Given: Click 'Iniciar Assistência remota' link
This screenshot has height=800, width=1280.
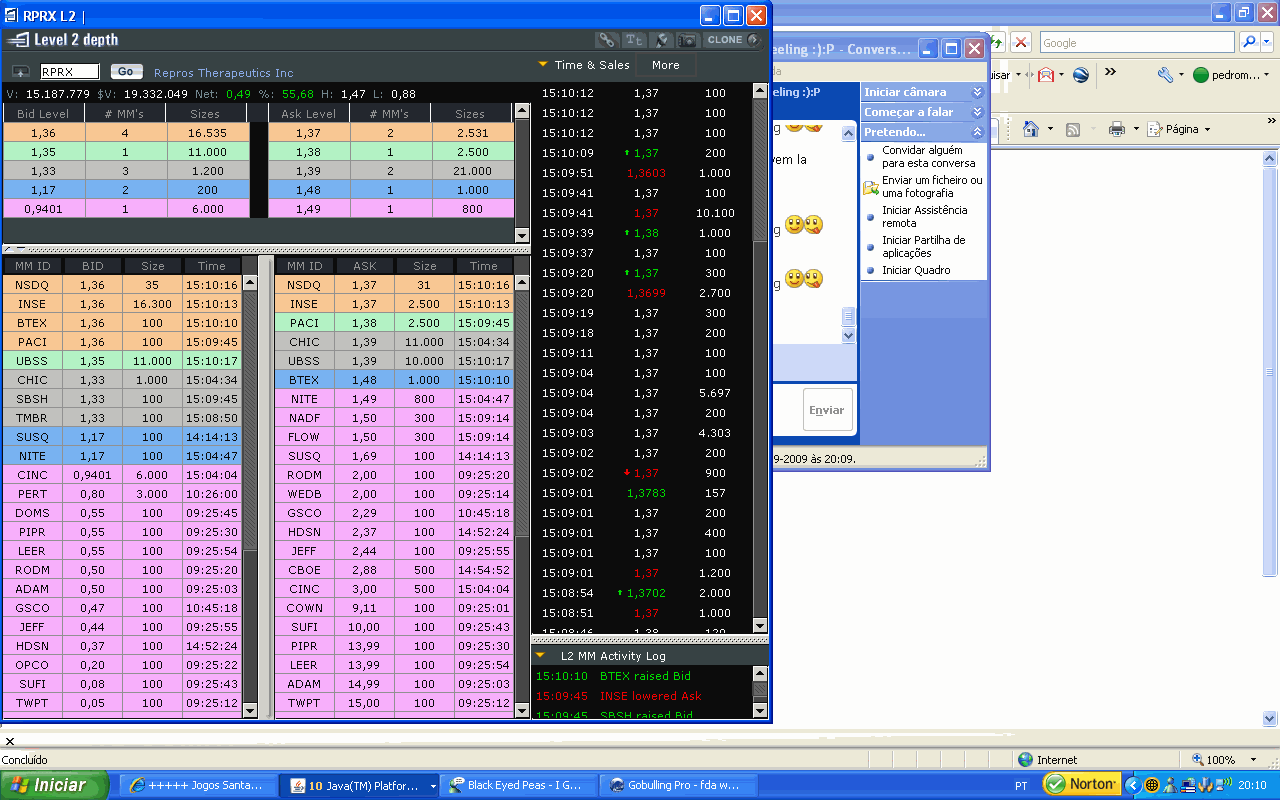Looking at the screenshot, I should pos(925,217).
